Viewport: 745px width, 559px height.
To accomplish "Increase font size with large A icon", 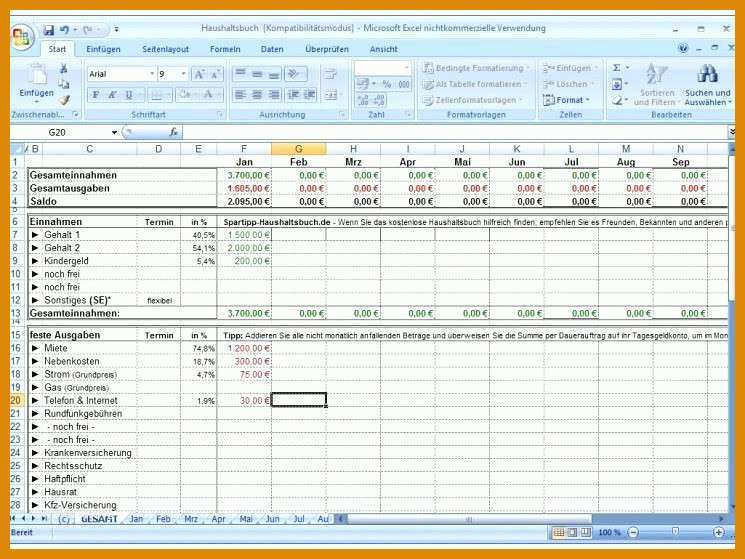I will tap(199, 74).
